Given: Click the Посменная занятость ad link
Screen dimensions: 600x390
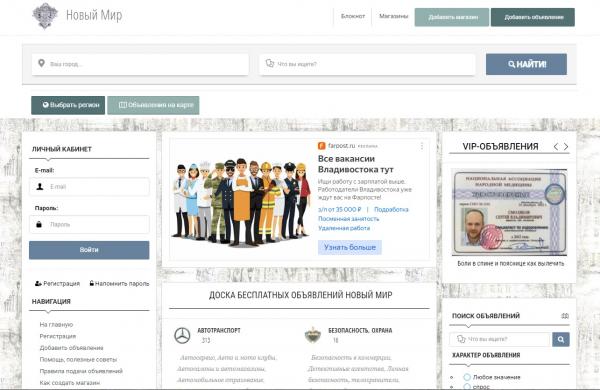Looking at the screenshot, I should (x=349, y=219).
